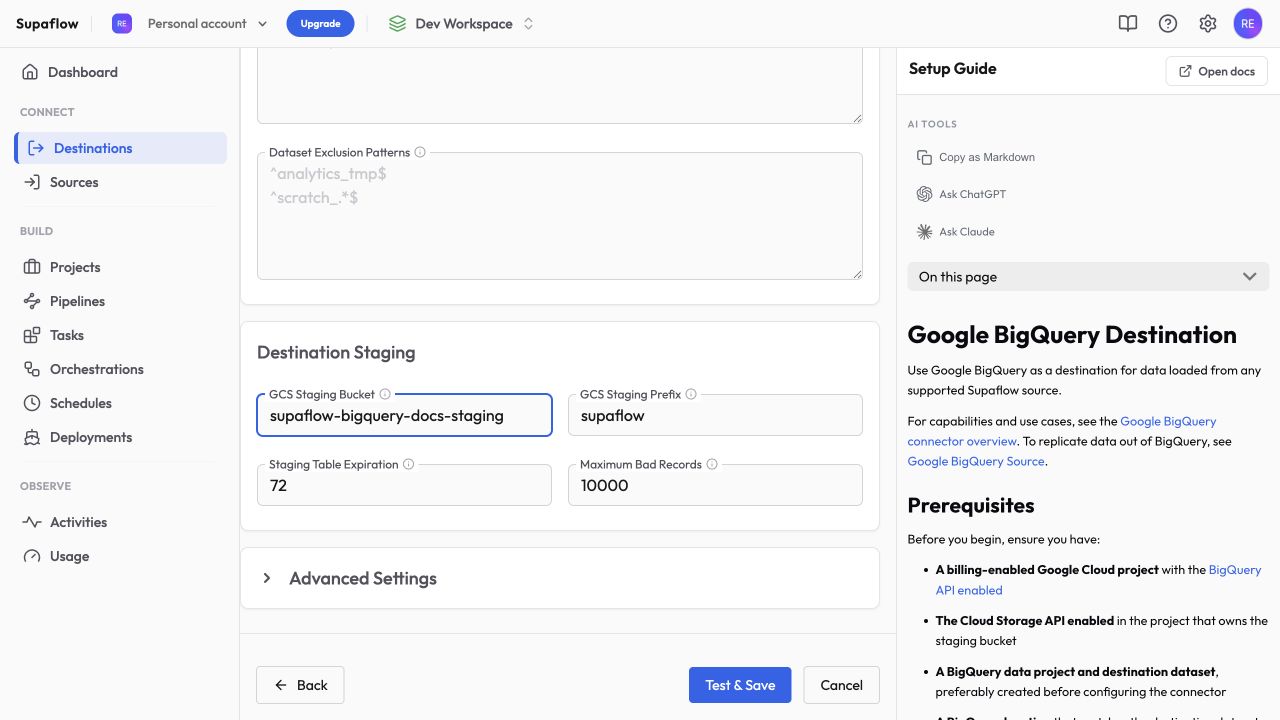Click the Ask ChatGPT text
The width and height of the screenshot is (1280, 720).
pyautogui.click(x=972, y=194)
